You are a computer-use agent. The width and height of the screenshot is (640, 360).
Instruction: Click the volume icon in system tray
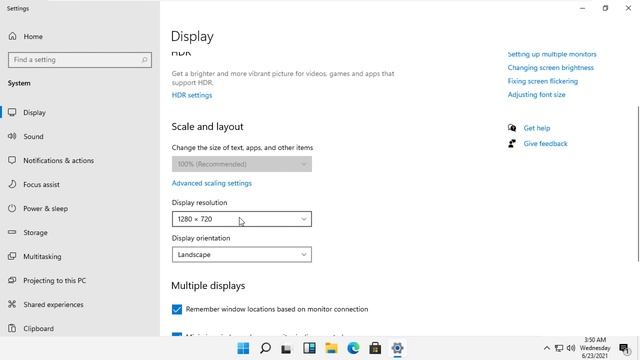pyautogui.click(x=571, y=348)
